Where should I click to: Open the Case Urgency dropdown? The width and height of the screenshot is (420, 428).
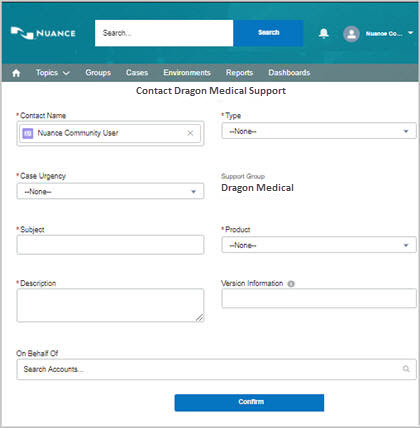[x=110, y=191]
